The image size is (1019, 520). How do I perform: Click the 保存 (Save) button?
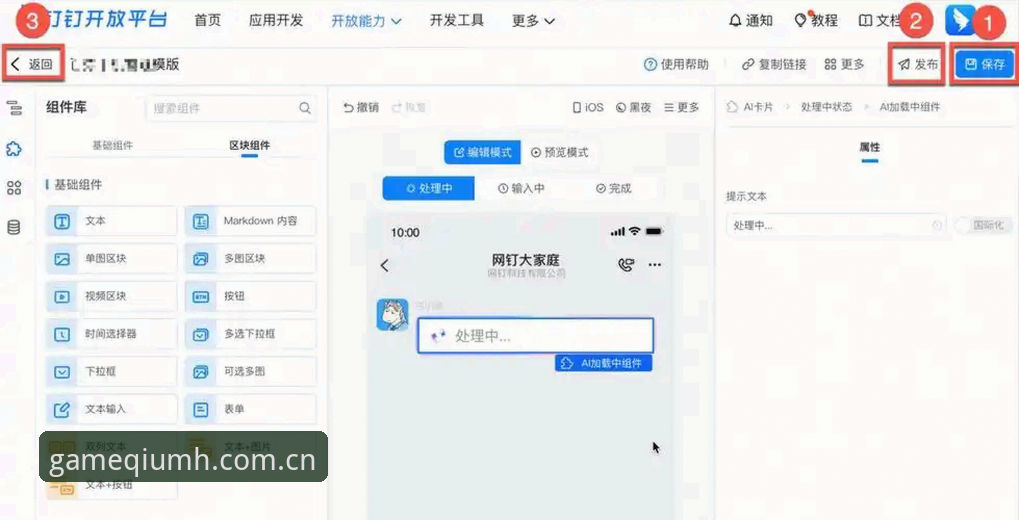click(x=985, y=64)
